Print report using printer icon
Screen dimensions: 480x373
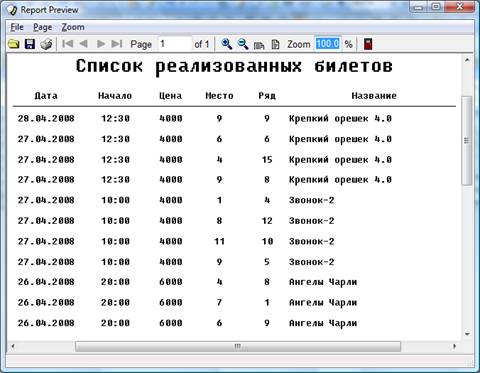pos(46,44)
